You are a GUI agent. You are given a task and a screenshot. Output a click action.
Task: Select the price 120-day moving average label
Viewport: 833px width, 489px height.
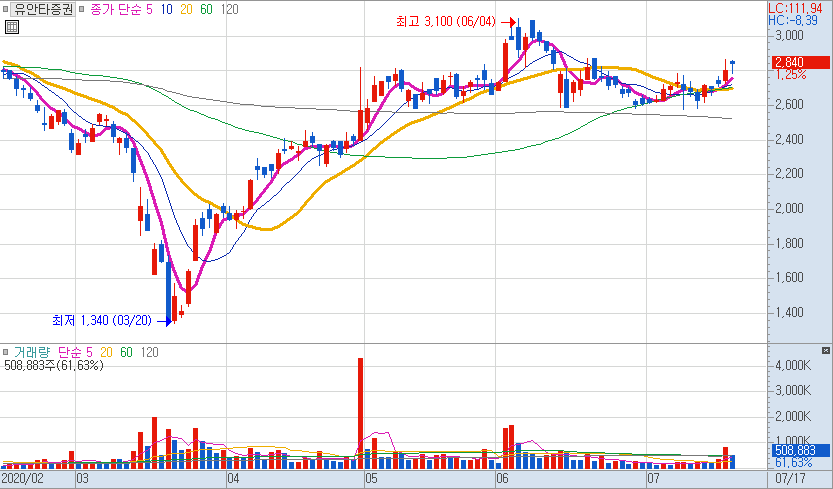tap(230, 9)
